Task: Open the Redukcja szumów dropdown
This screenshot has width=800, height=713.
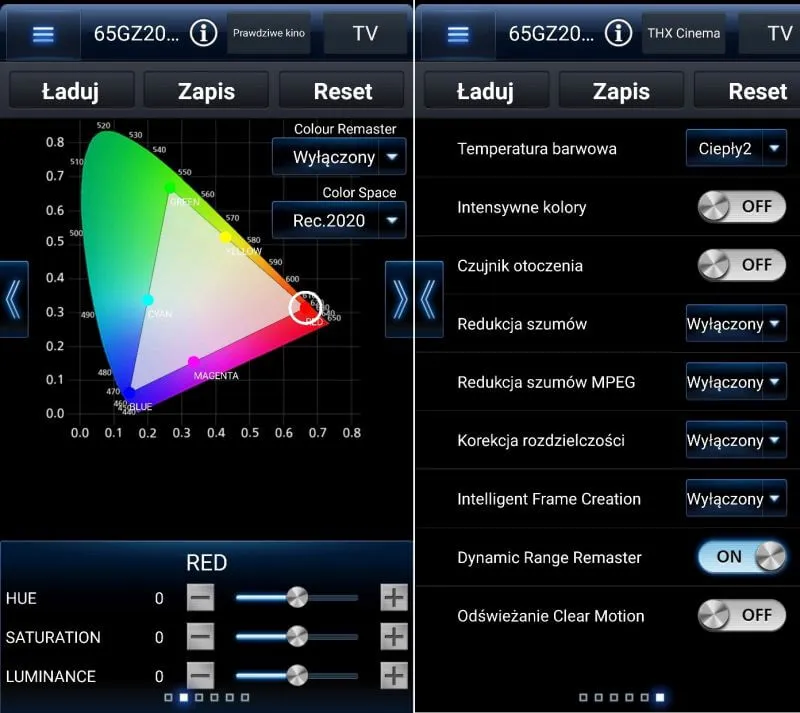Action: point(736,324)
